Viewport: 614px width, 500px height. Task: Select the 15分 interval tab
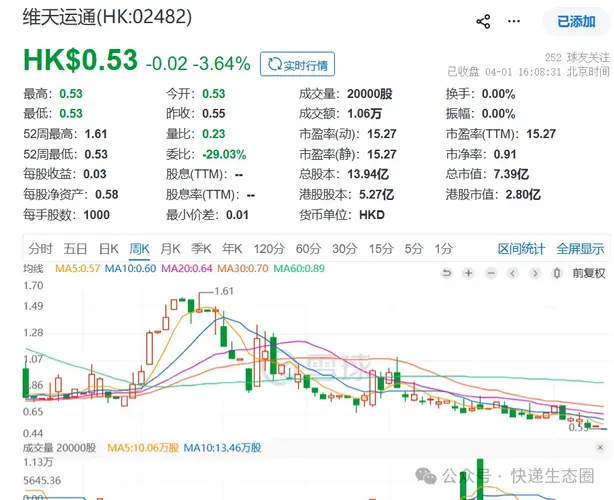(x=381, y=249)
